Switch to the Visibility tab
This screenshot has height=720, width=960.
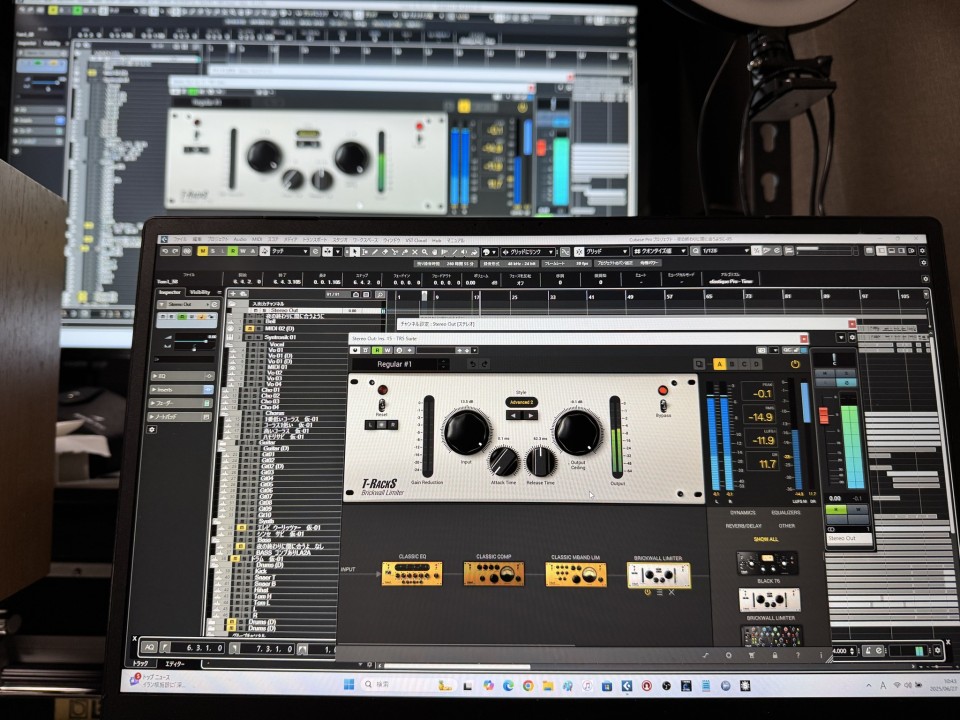click(200, 292)
